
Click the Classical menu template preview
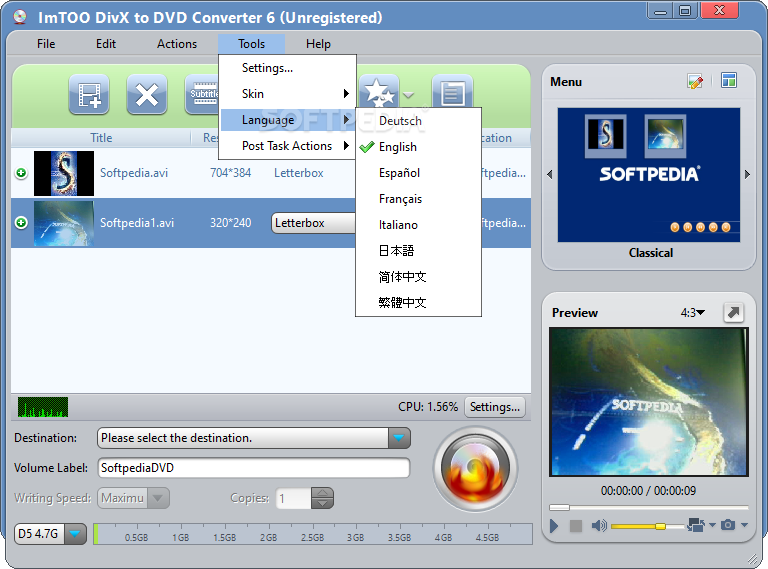(x=648, y=175)
